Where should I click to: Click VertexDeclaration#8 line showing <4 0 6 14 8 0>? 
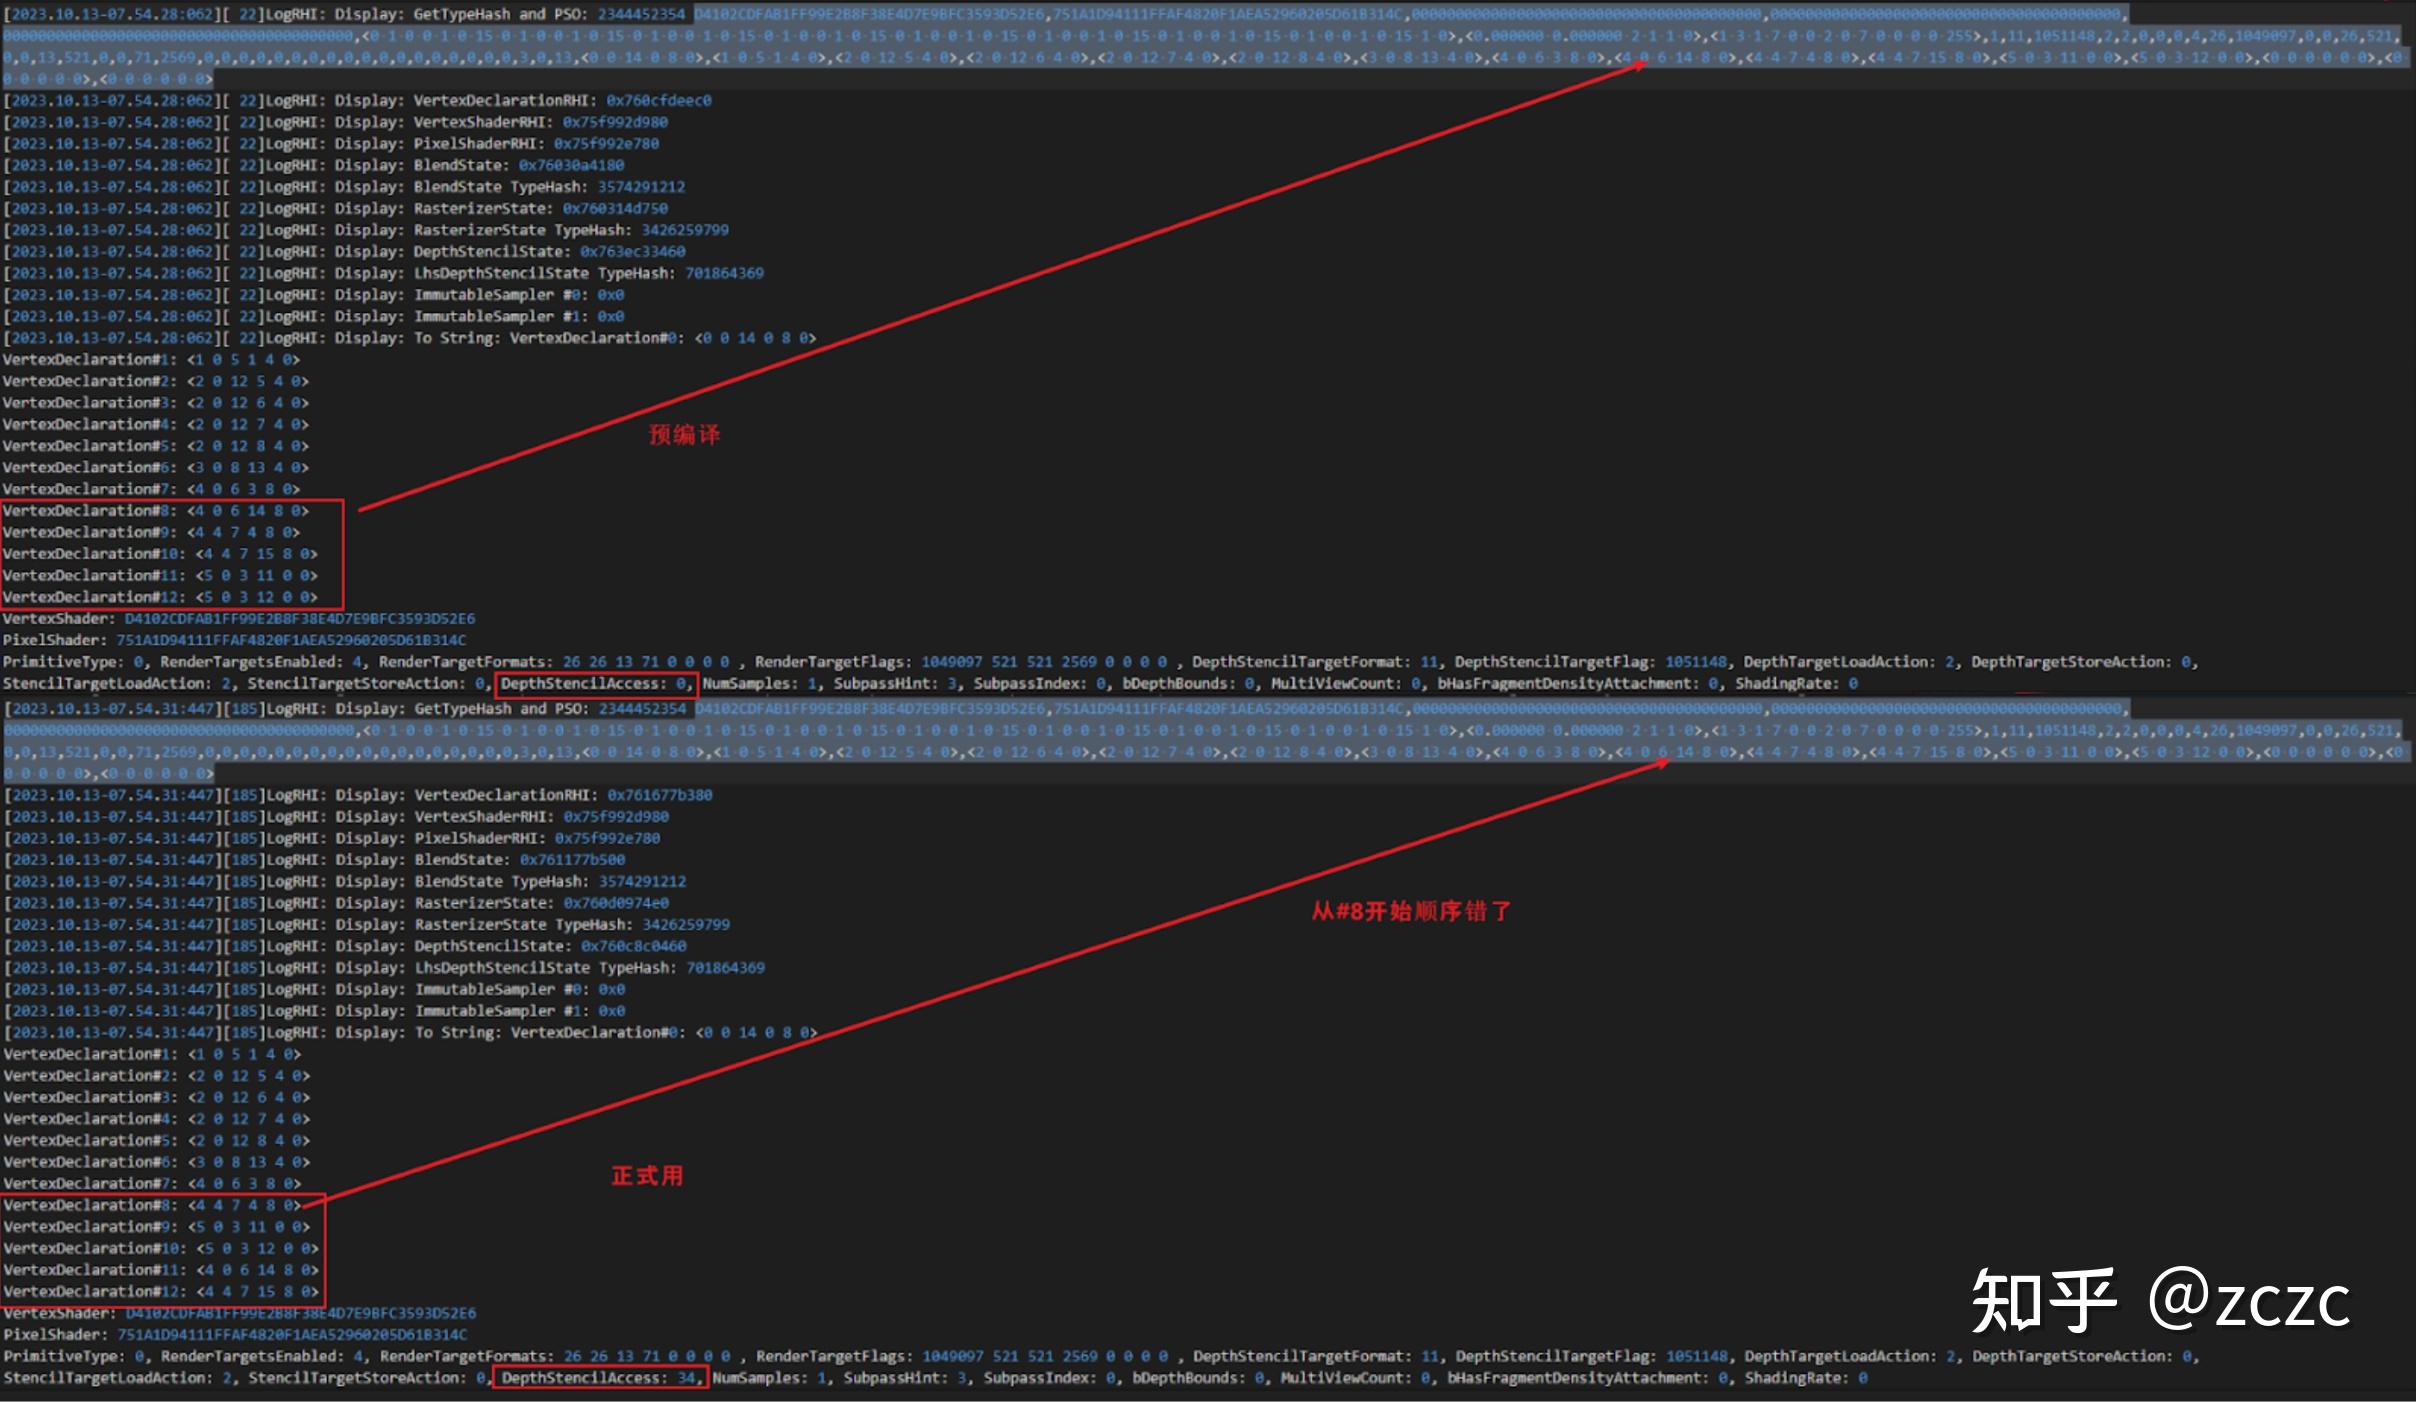pos(155,511)
